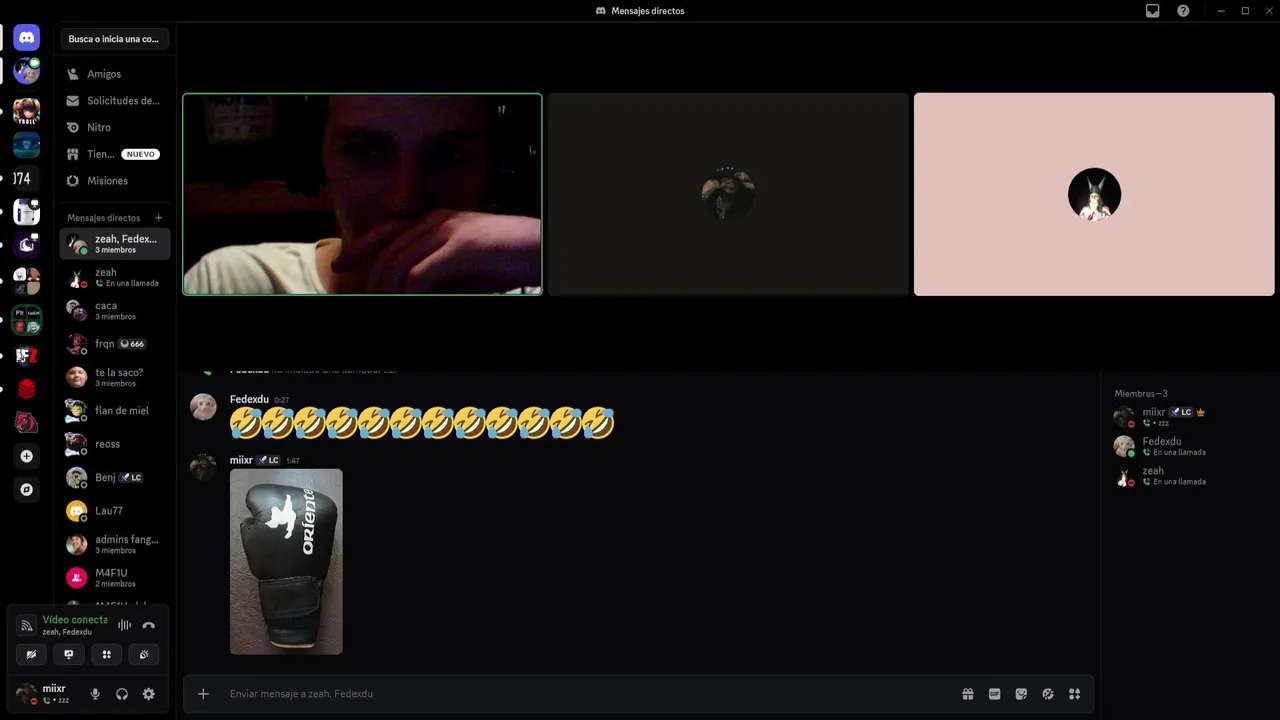Open Misiones page

click(x=114, y=181)
